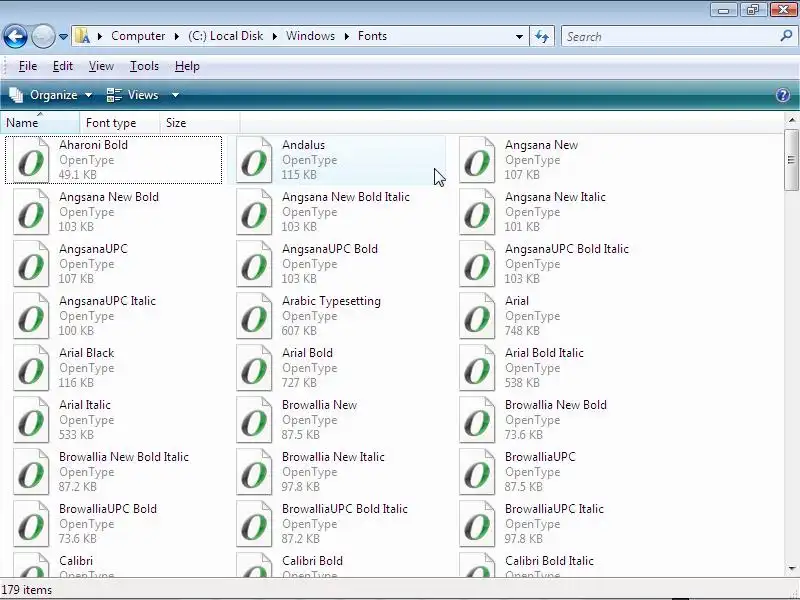
Task: Select the Browallia New Bold font icon
Action: [477, 420]
